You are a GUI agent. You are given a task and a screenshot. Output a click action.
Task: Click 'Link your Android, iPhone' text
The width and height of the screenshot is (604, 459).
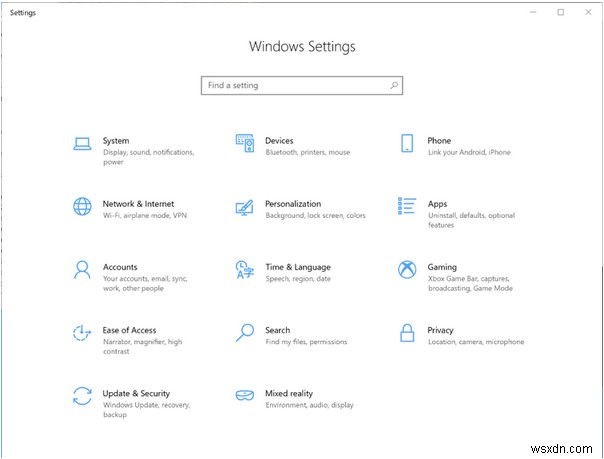point(469,152)
